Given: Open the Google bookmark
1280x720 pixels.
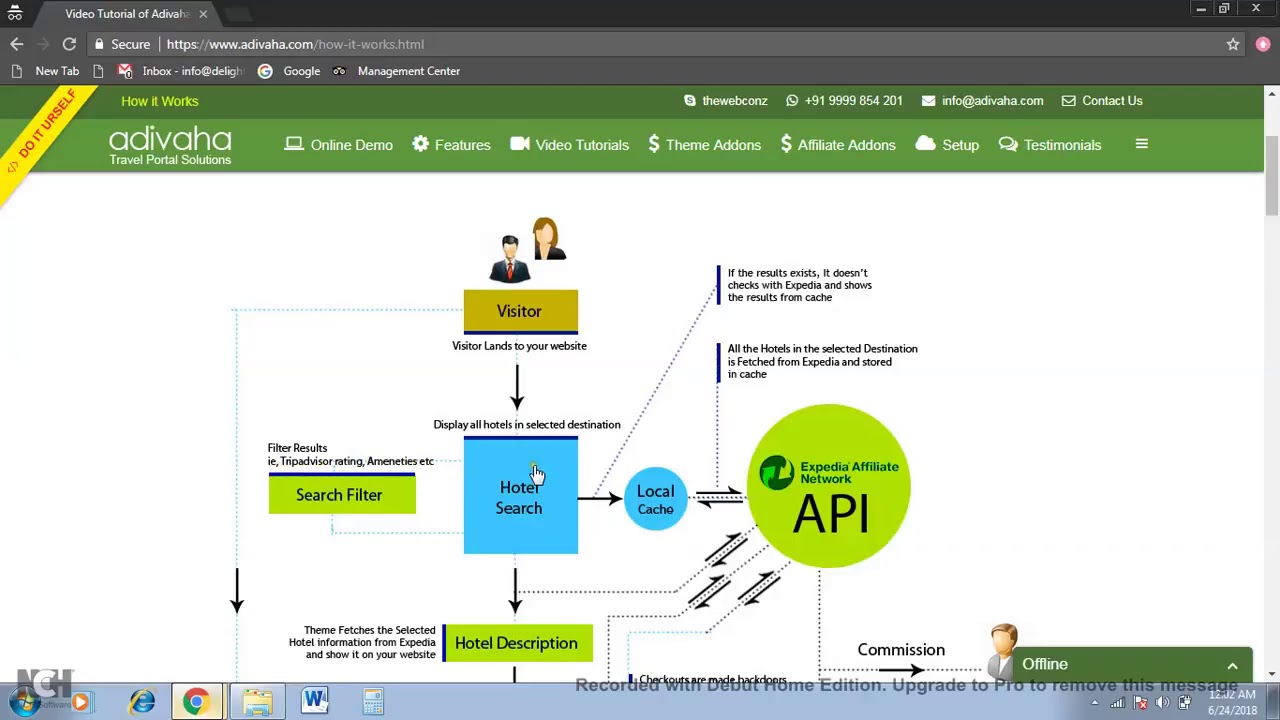Looking at the screenshot, I should click(289, 71).
